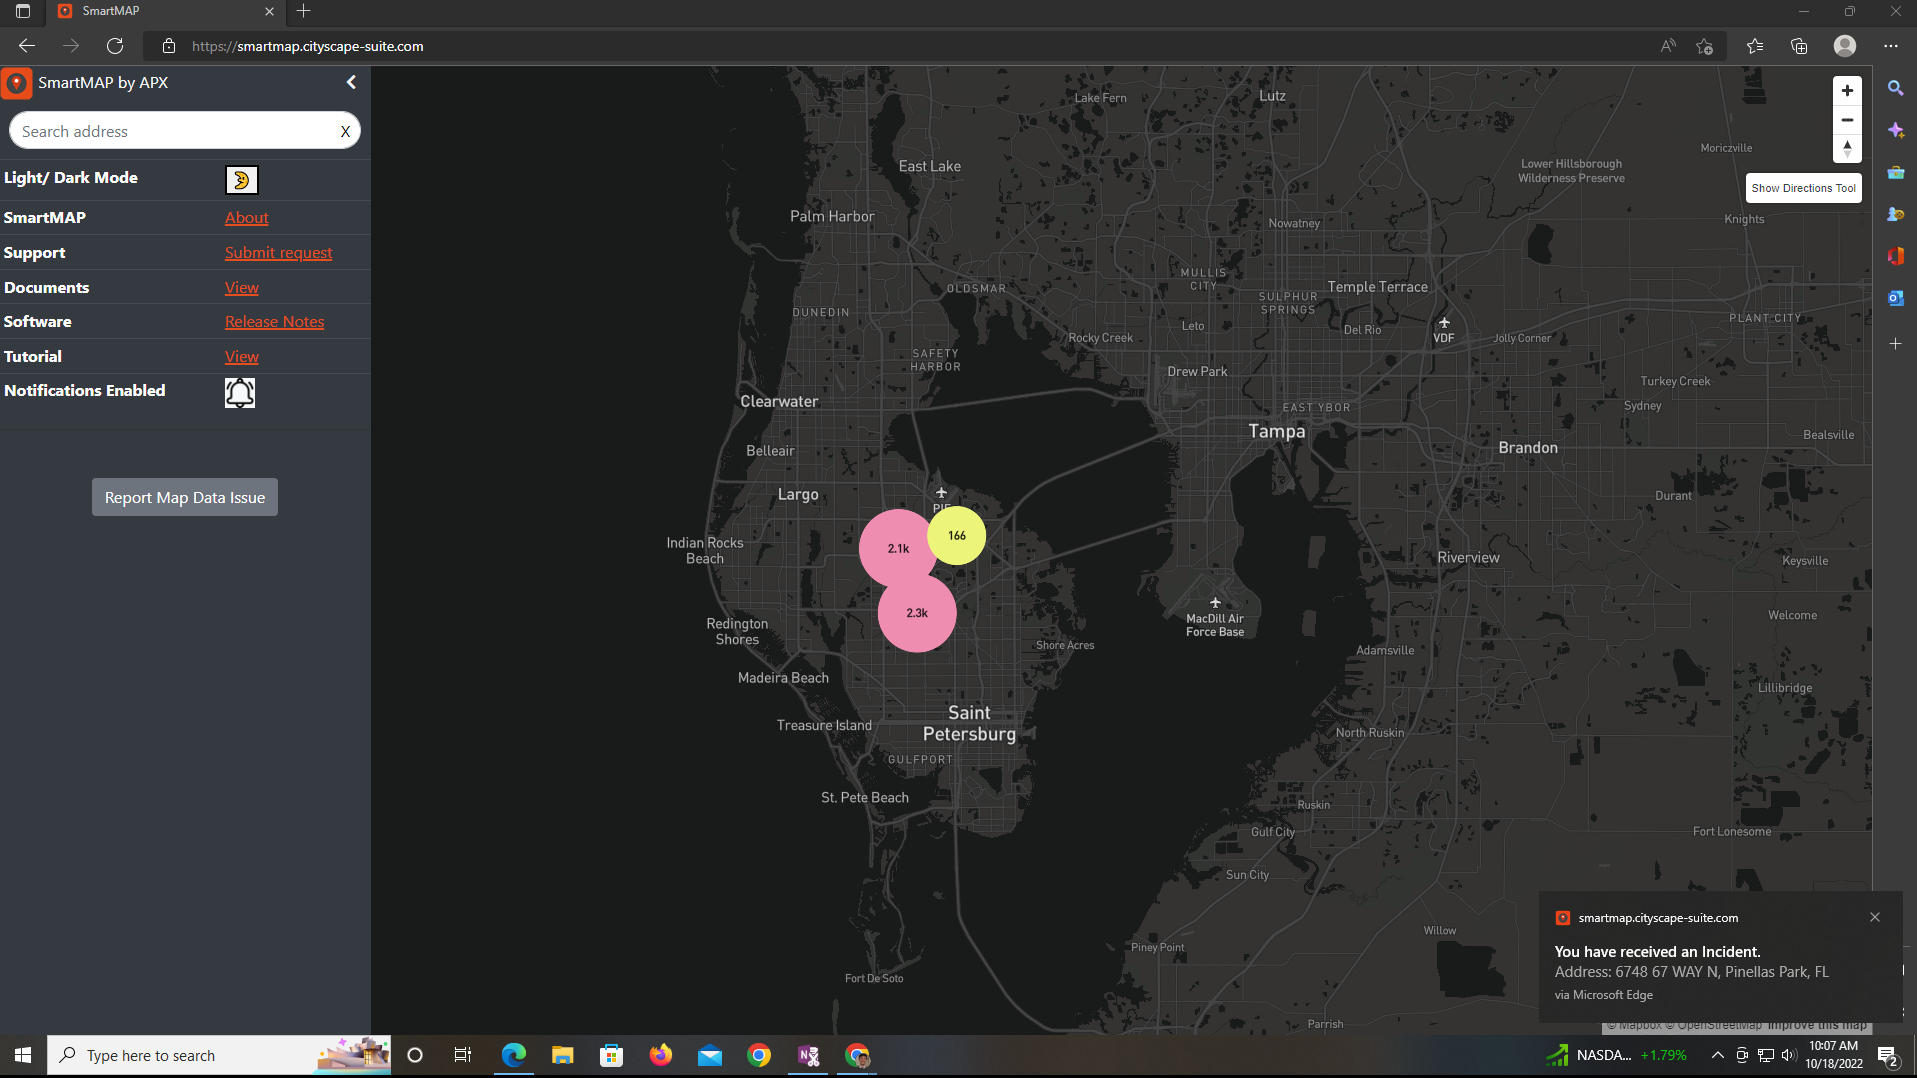Screen dimensions: 1917x1078
Task: Show hidden system tray icons
Action: pos(1717,1055)
